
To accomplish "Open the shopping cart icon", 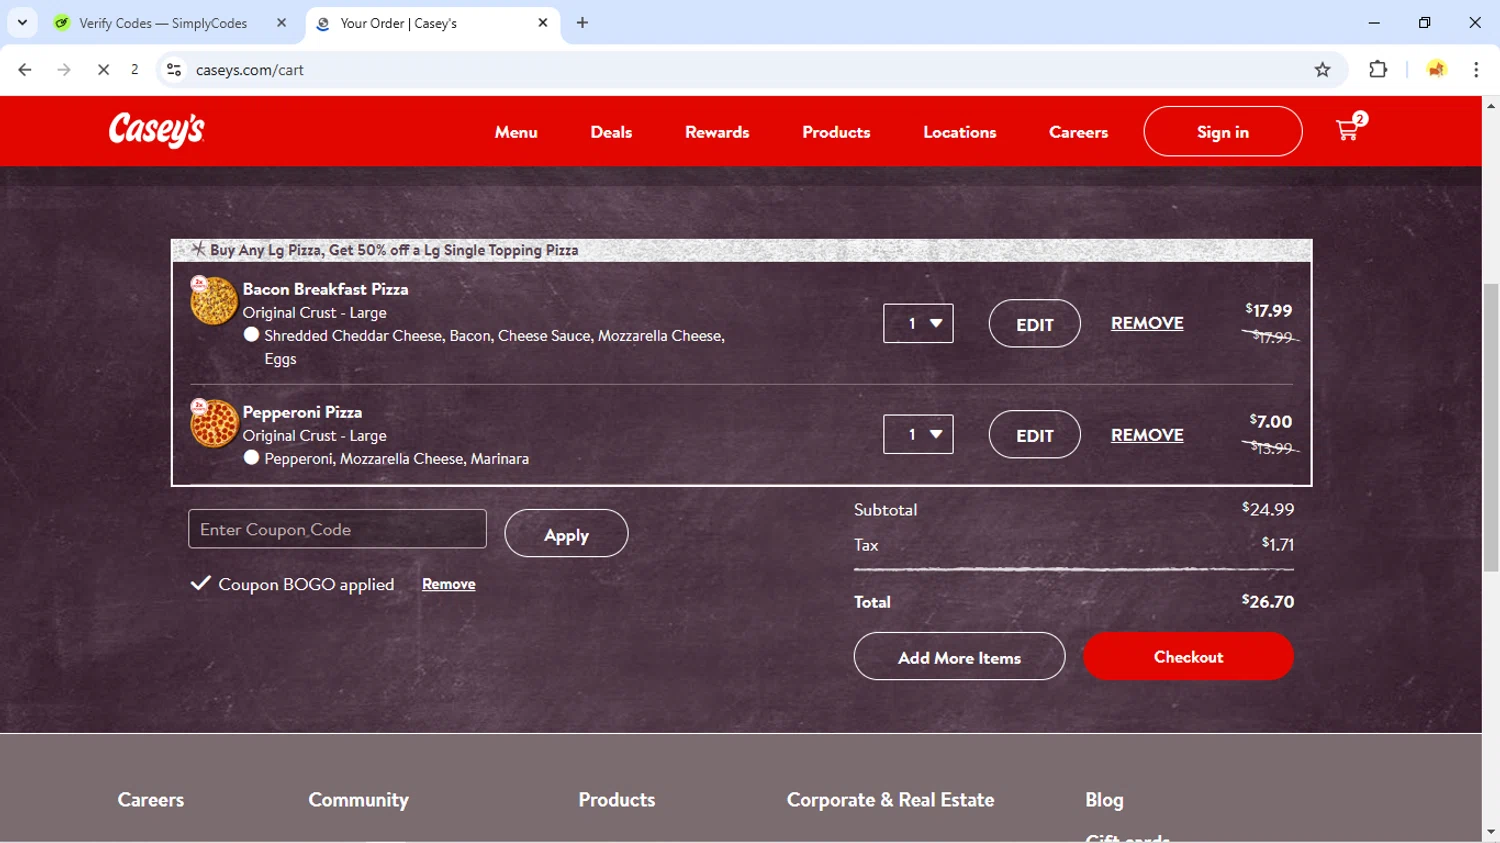I will coord(1347,130).
